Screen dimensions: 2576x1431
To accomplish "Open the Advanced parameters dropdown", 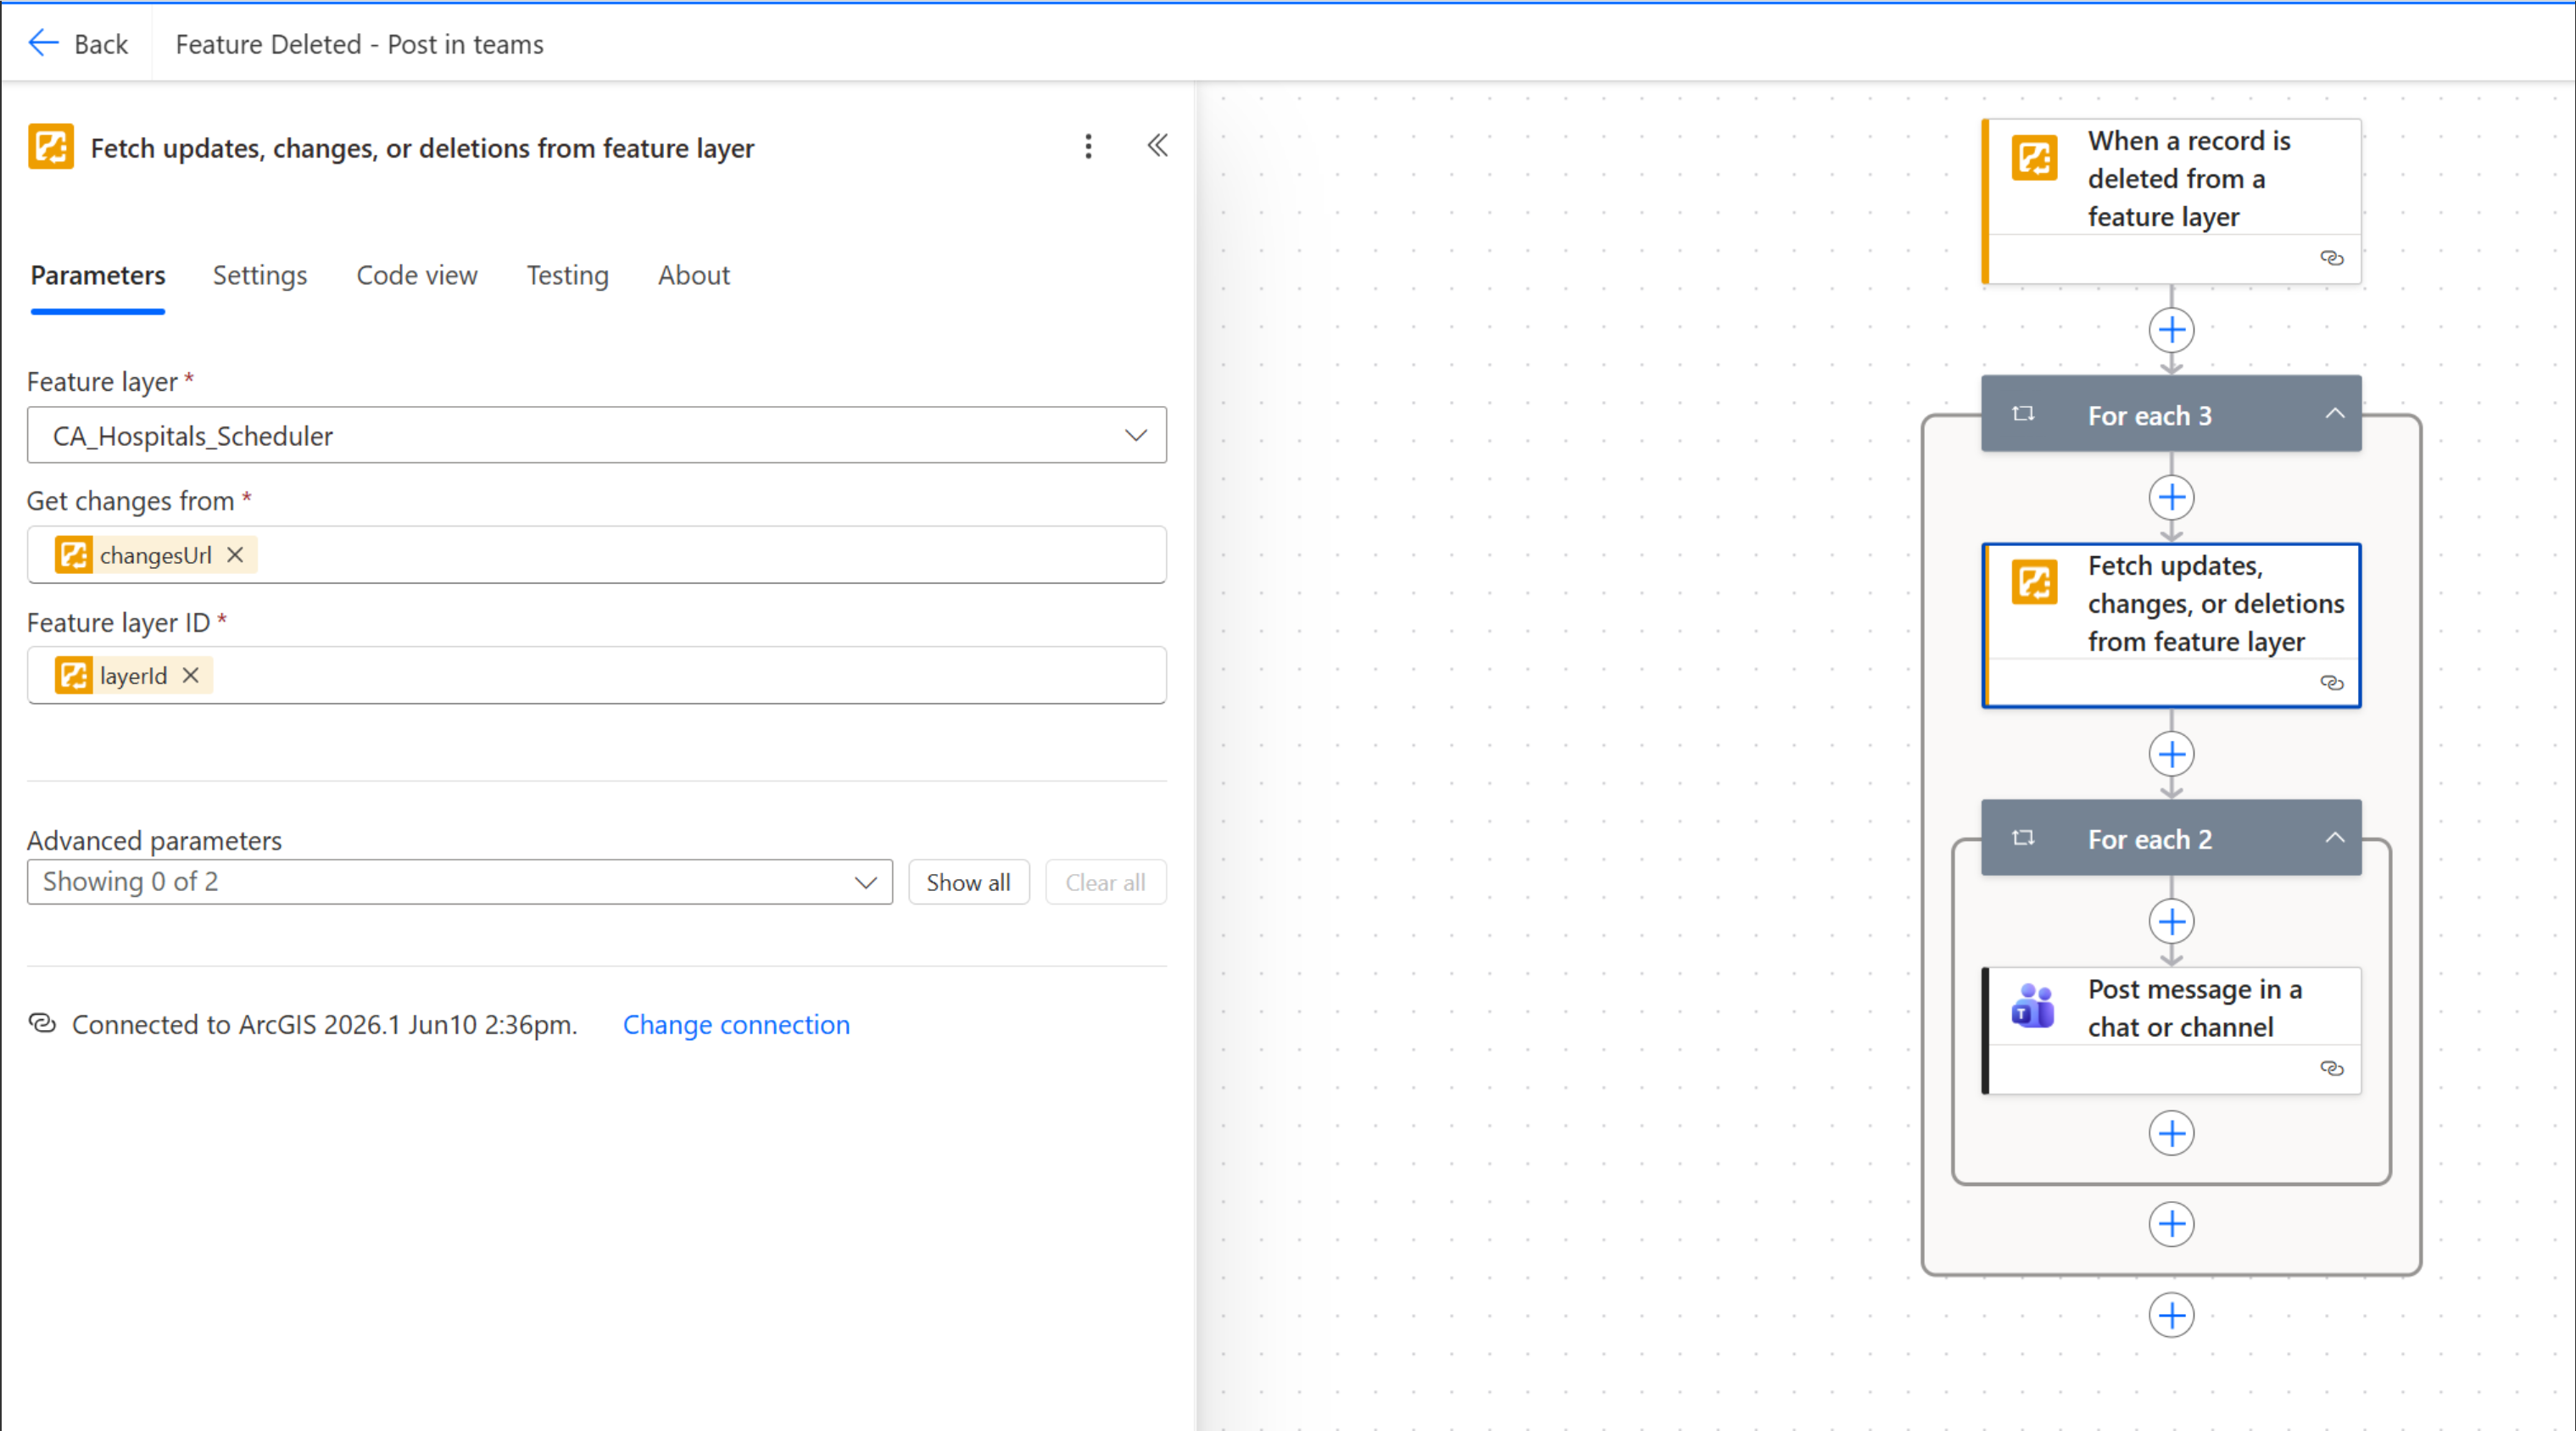I will click(x=459, y=882).
